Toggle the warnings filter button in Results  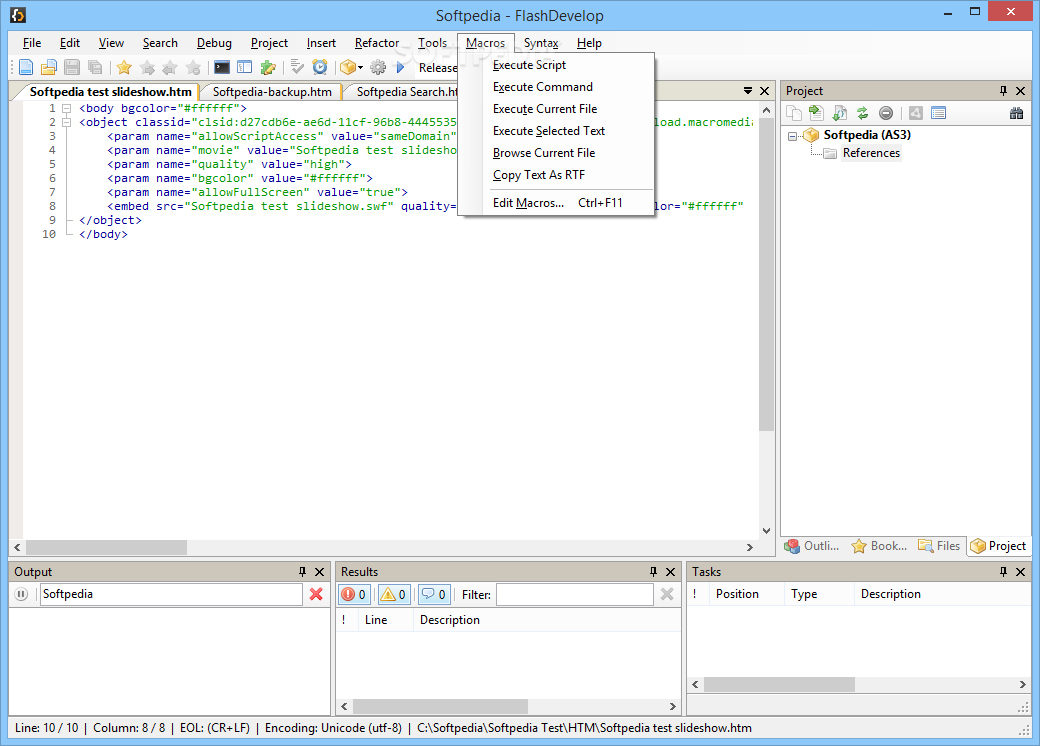pyautogui.click(x=393, y=595)
